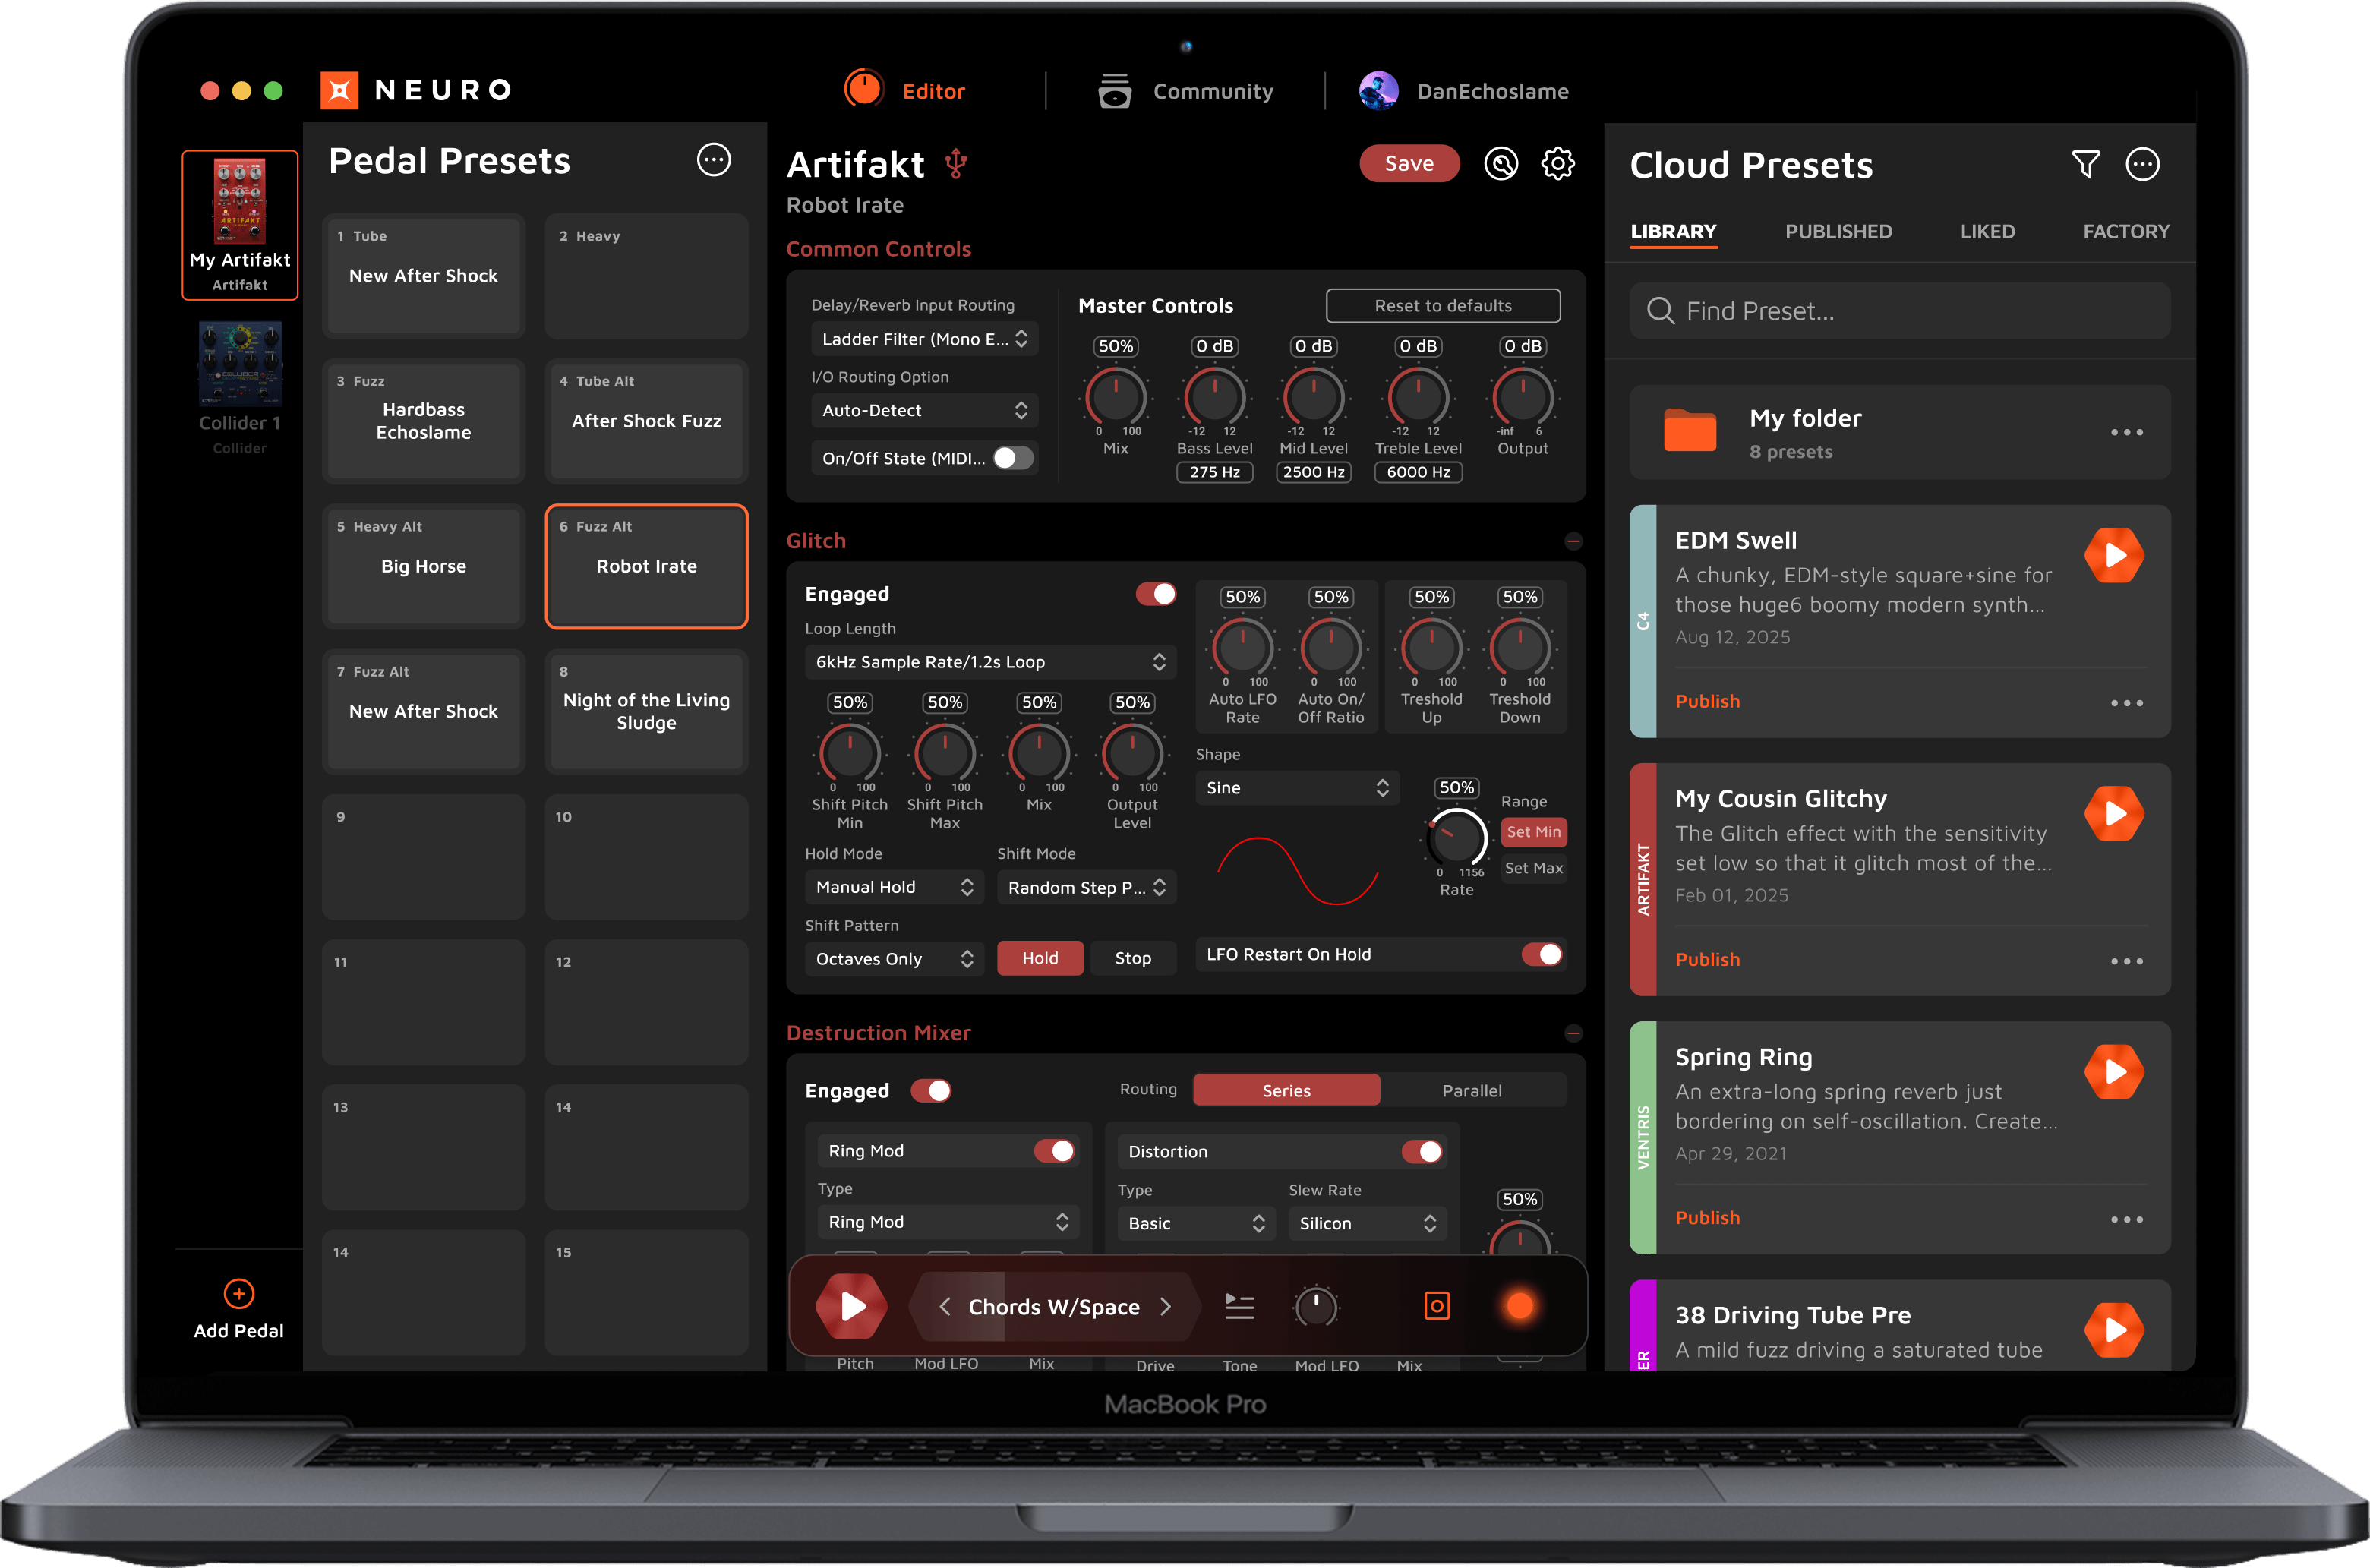Click the Reset to defaults button

1442,306
